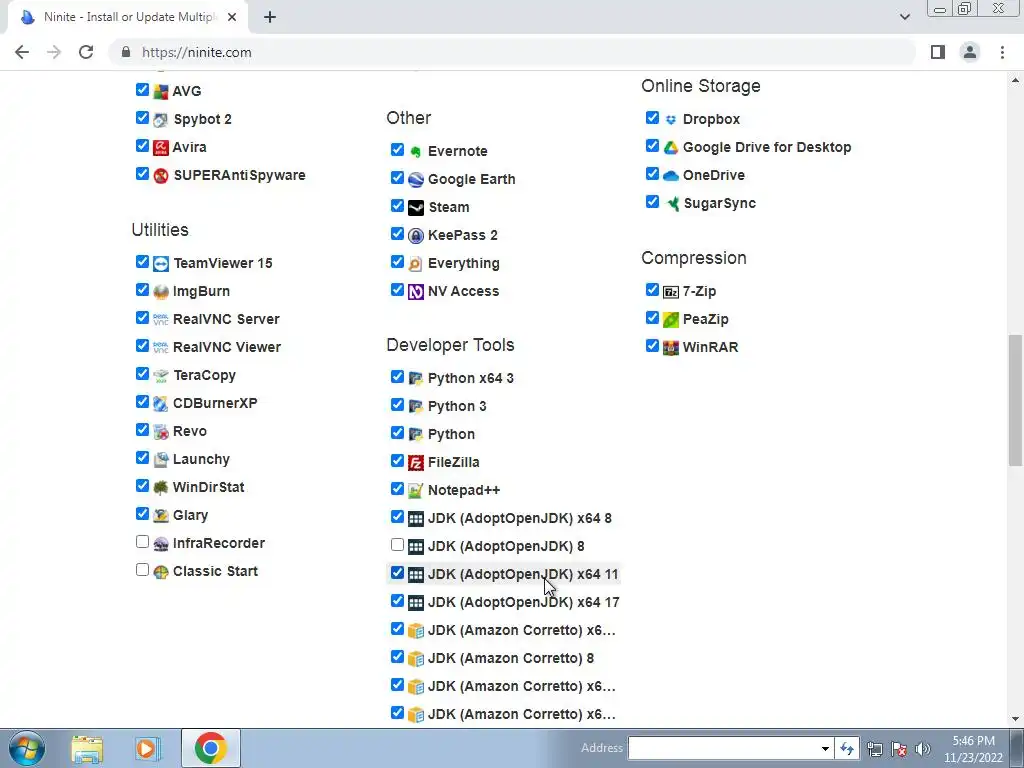Uncheck the TeraCopy checkbox
The height and width of the screenshot is (768, 1024).
142,374
